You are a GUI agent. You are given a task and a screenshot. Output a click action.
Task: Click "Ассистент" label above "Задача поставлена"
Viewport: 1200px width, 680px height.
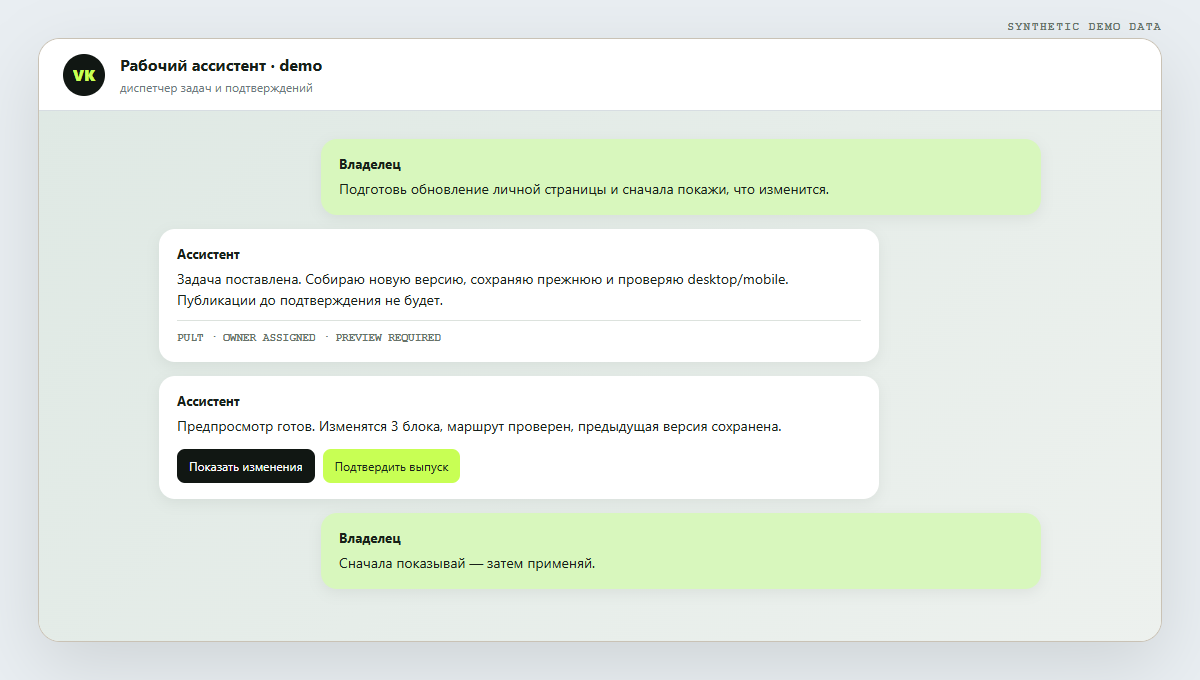(x=208, y=254)
